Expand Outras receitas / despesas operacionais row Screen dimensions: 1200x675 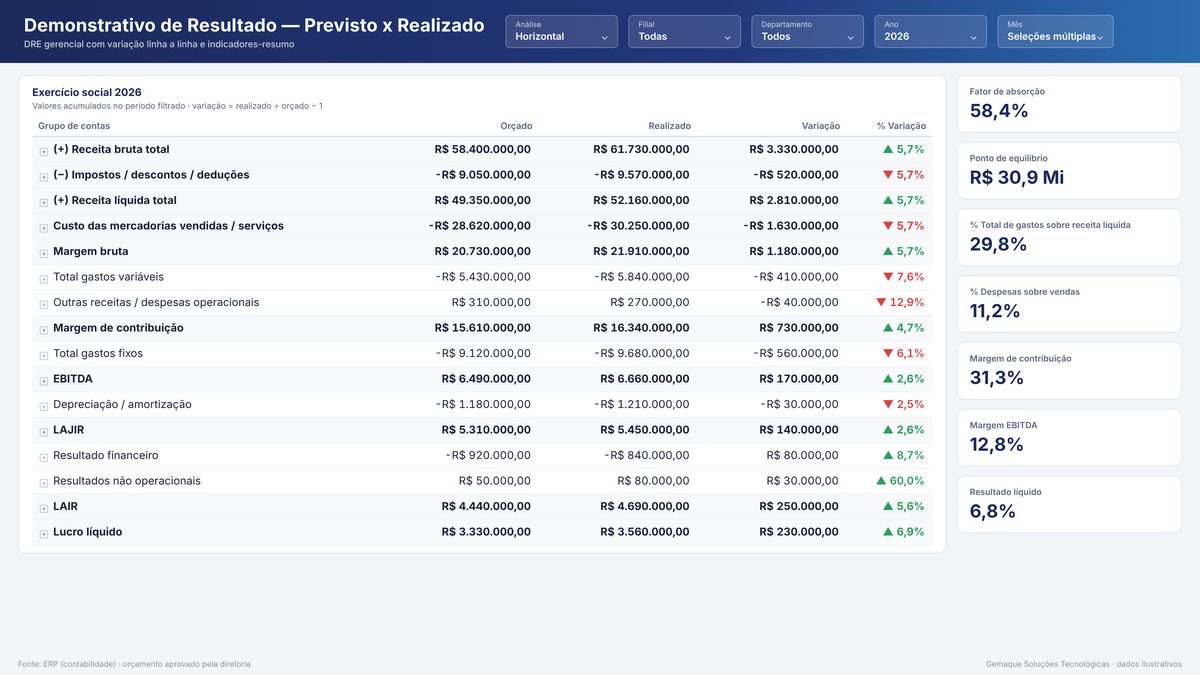pos(44,304)
